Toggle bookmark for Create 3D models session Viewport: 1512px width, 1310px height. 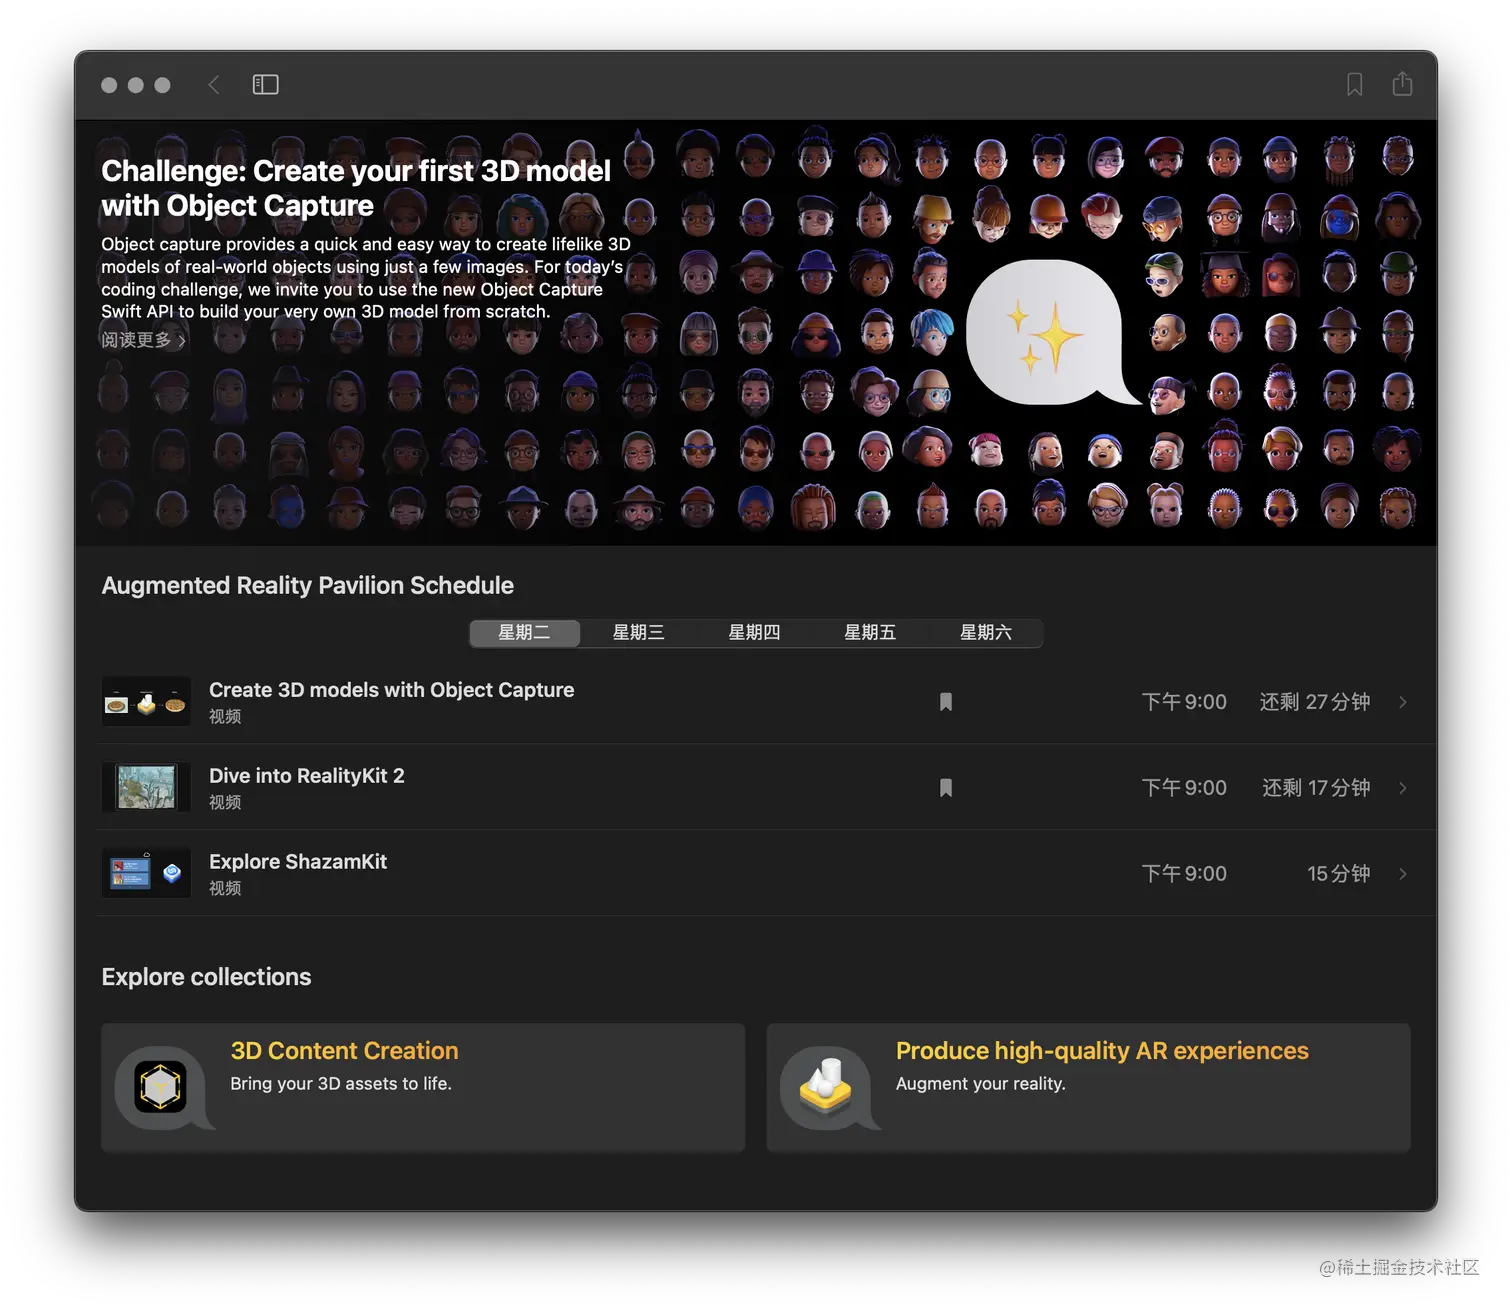(x=946, y=702)
